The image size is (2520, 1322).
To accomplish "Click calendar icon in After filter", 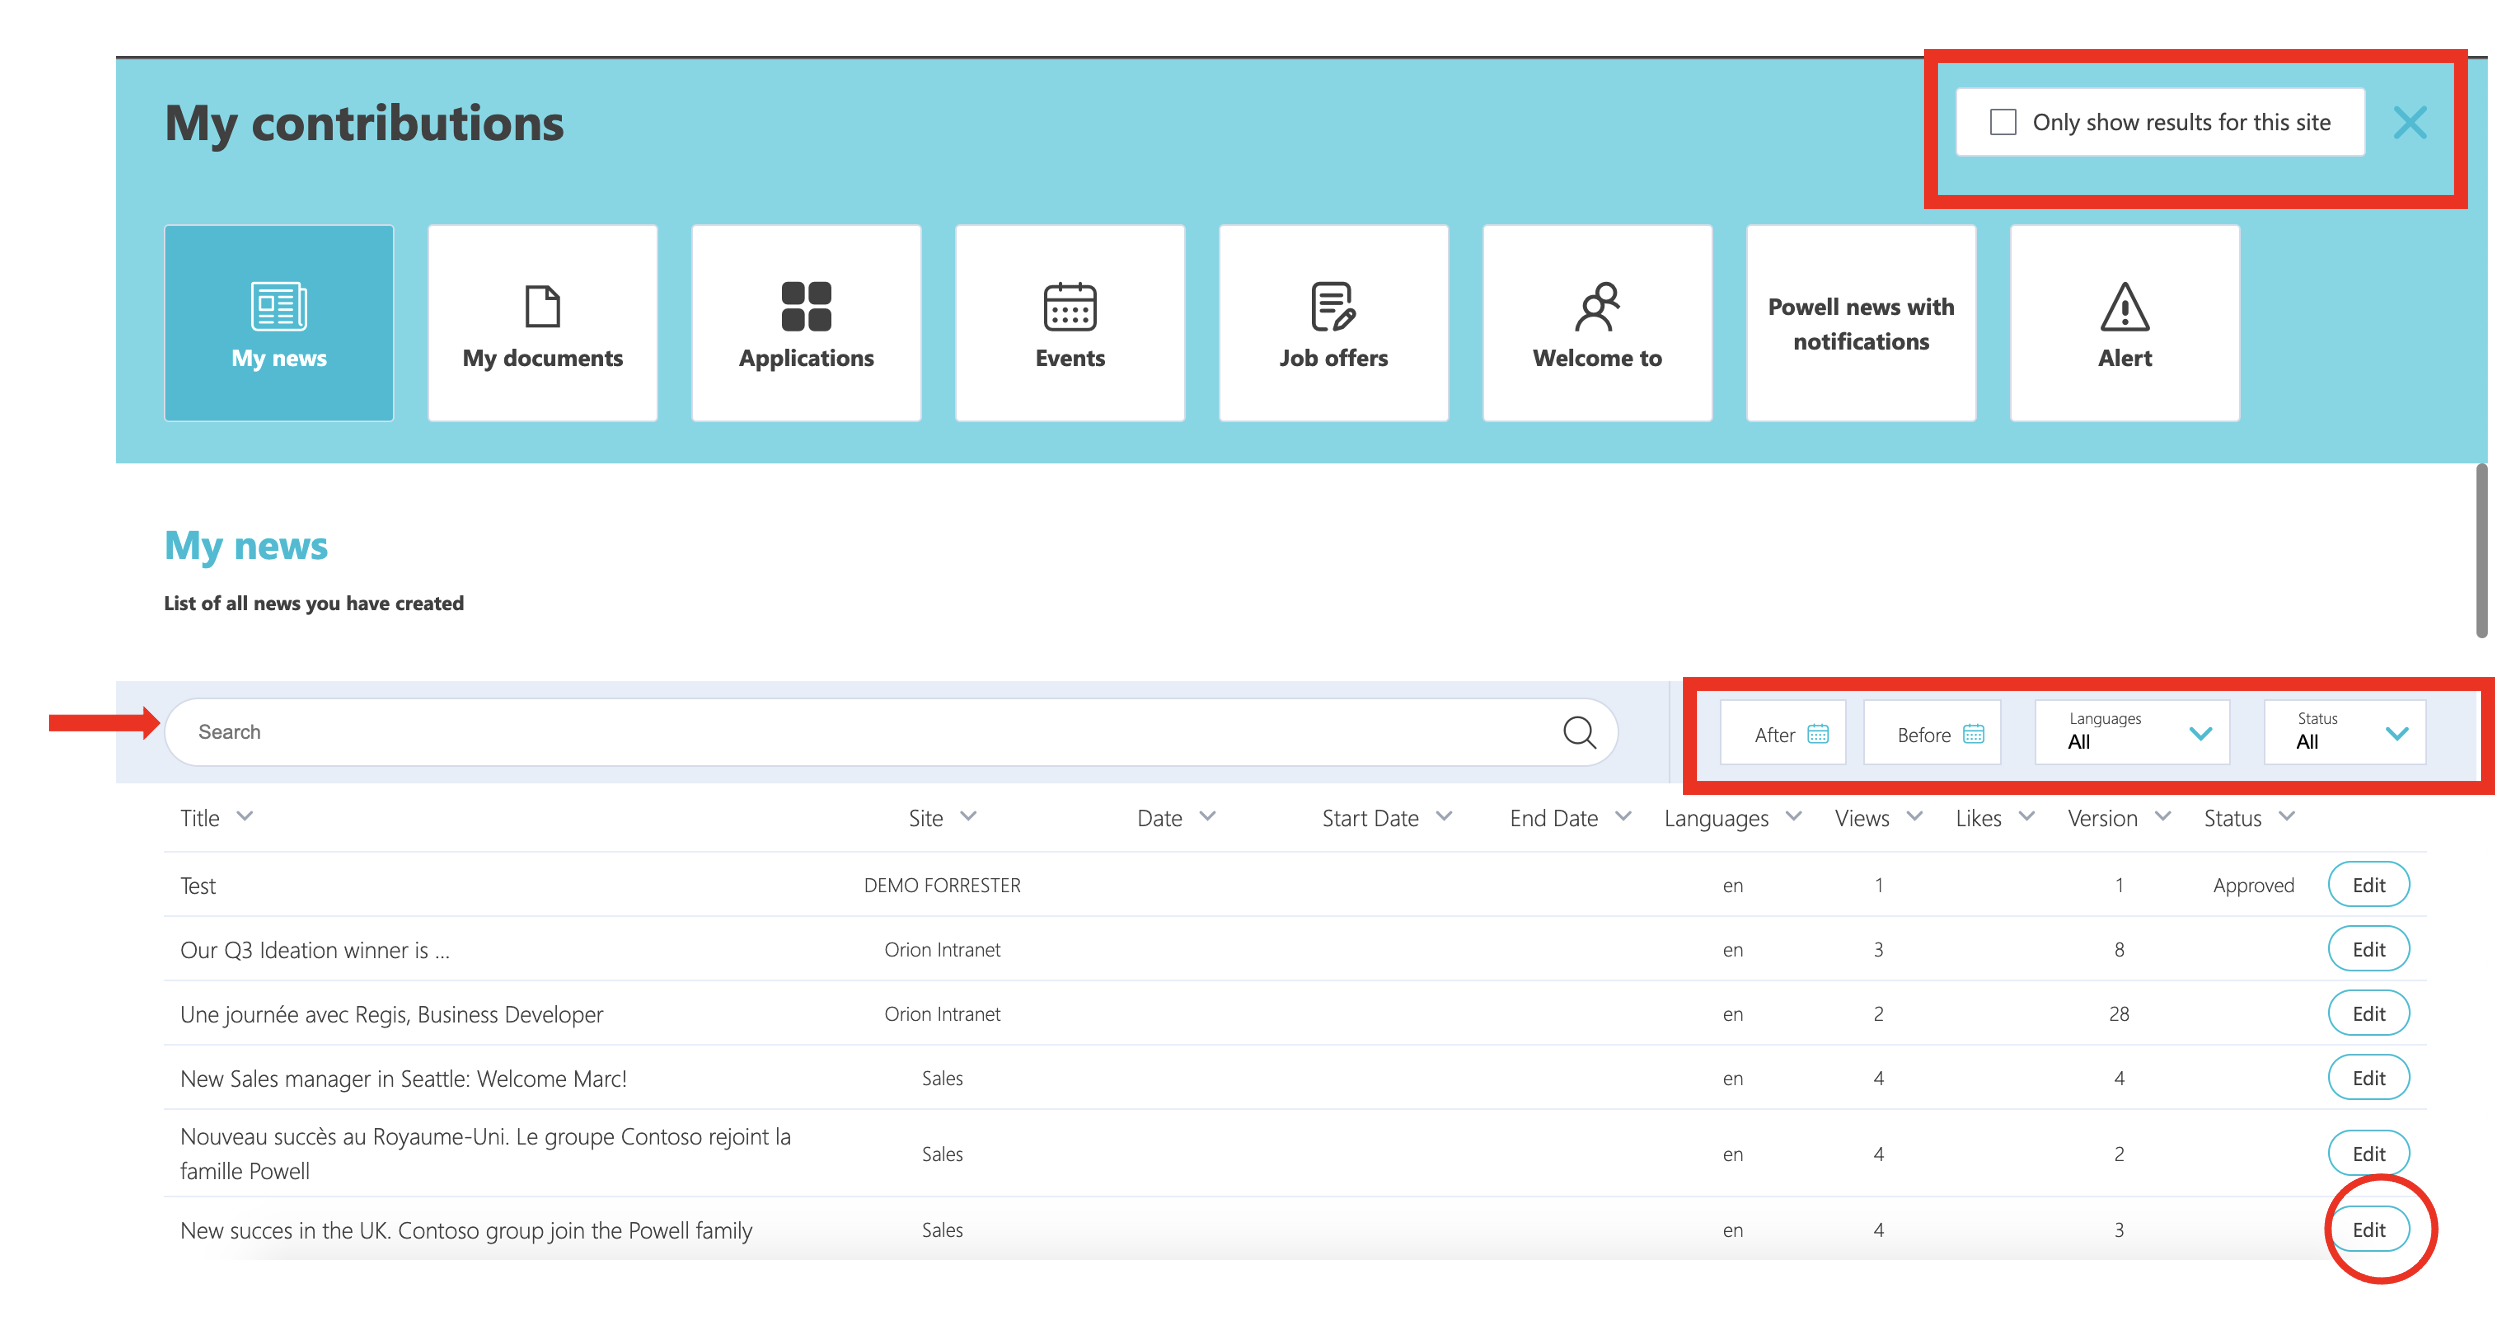I will (x=1818, y=734).
